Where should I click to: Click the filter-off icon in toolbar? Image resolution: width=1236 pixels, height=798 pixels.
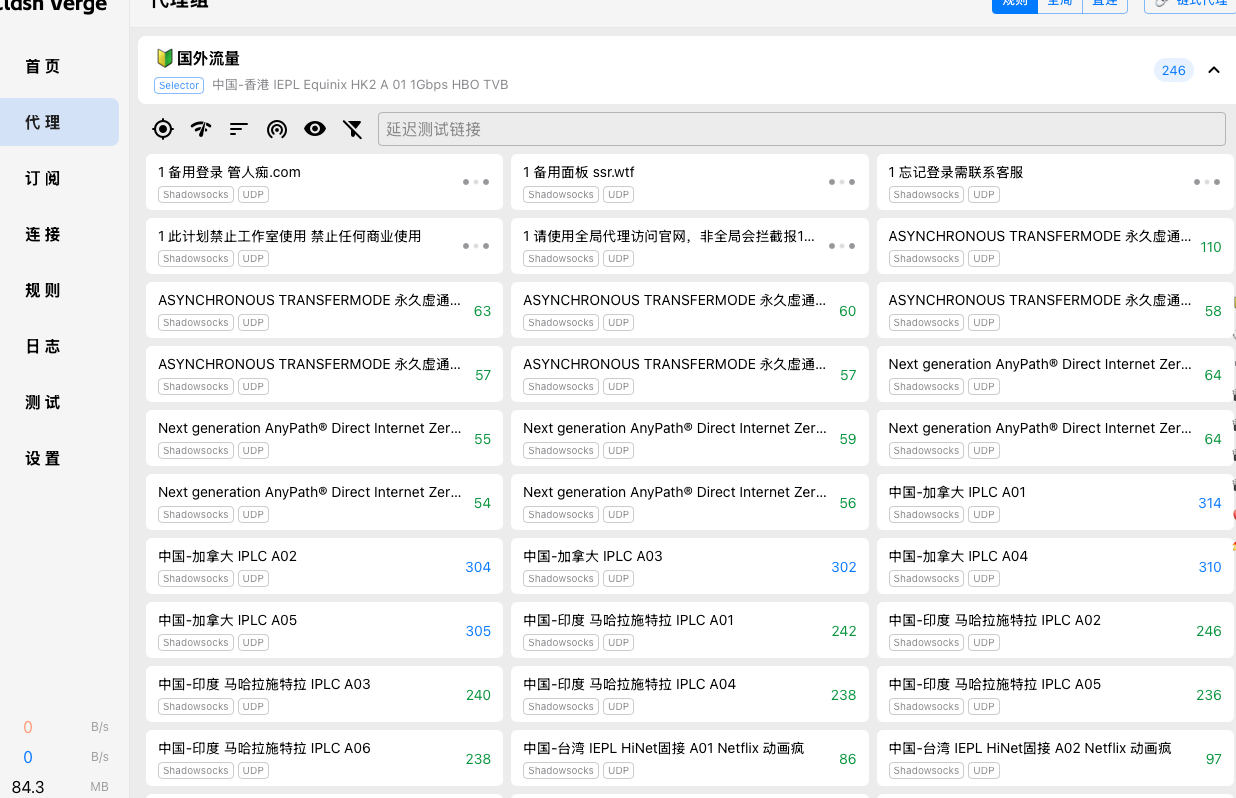352,129
